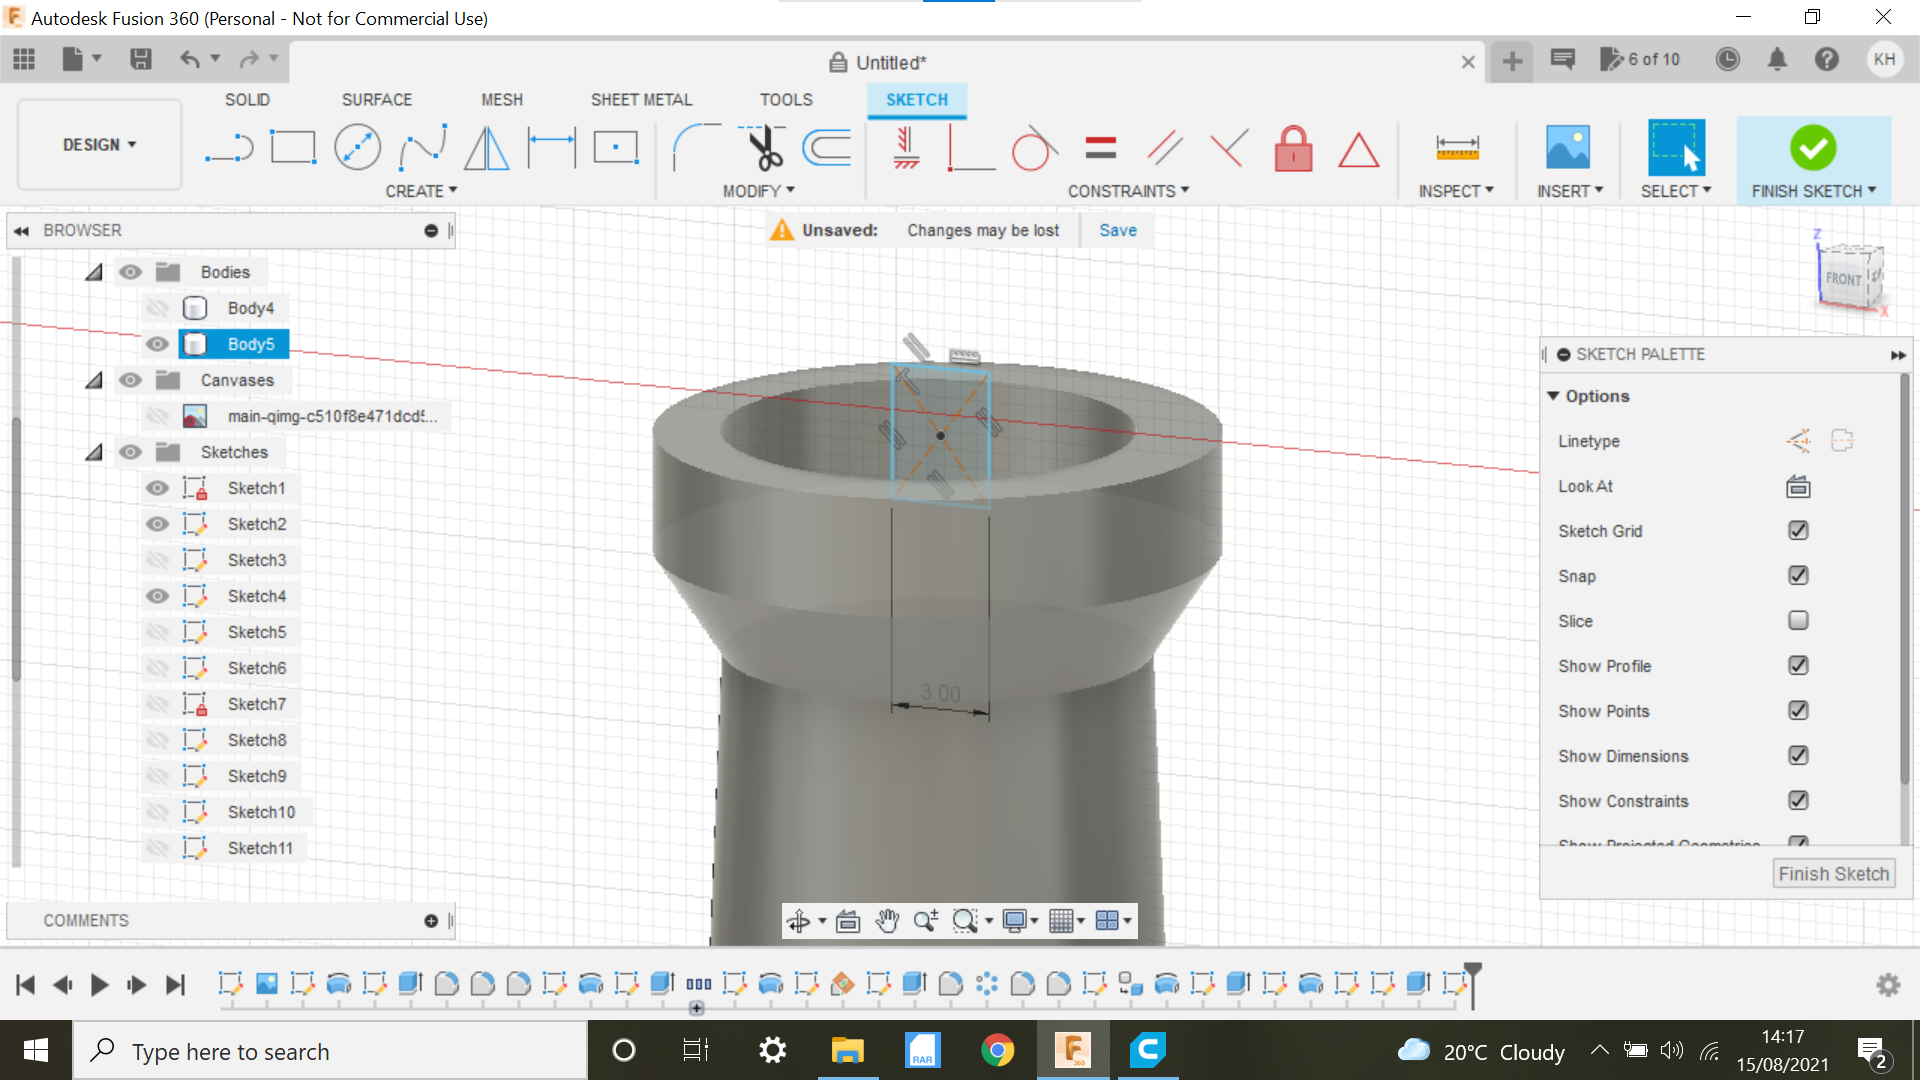Apply the Fix/Unfix lock constraint
Image resolution: width=1920 pixels, height=1080 pixels.
pyautogui.click(x=1293, y=148)
